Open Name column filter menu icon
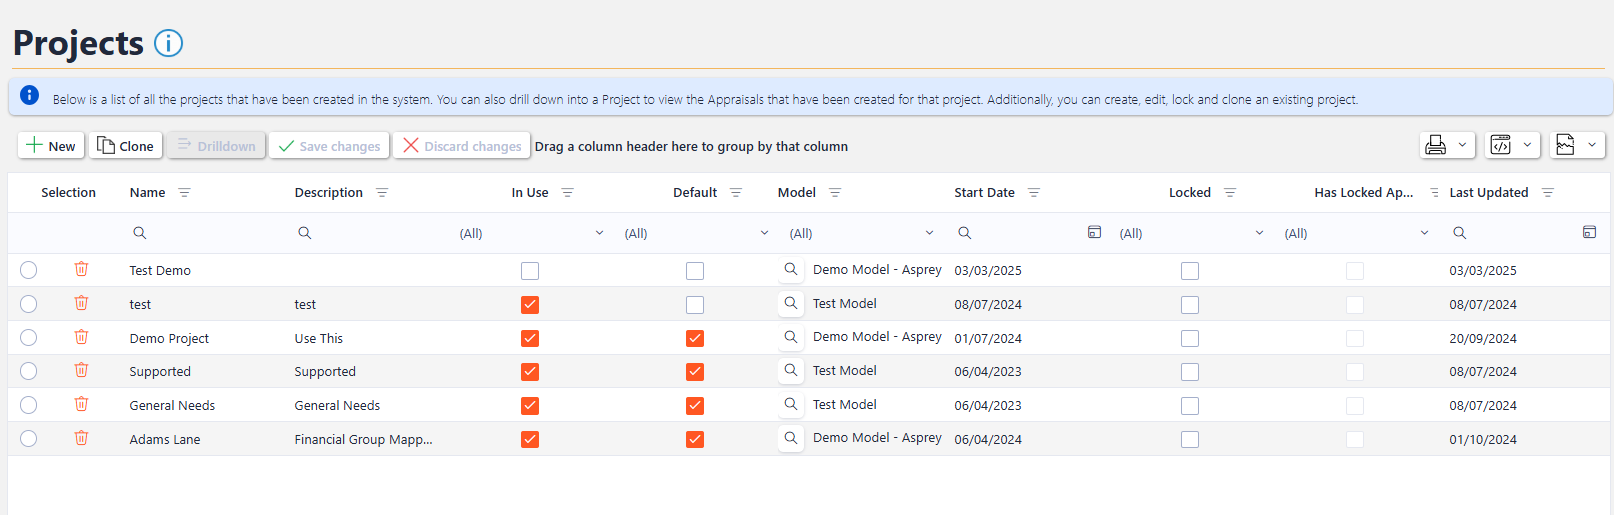This screenshot has width=1614, height=515. tap(184, 193)
